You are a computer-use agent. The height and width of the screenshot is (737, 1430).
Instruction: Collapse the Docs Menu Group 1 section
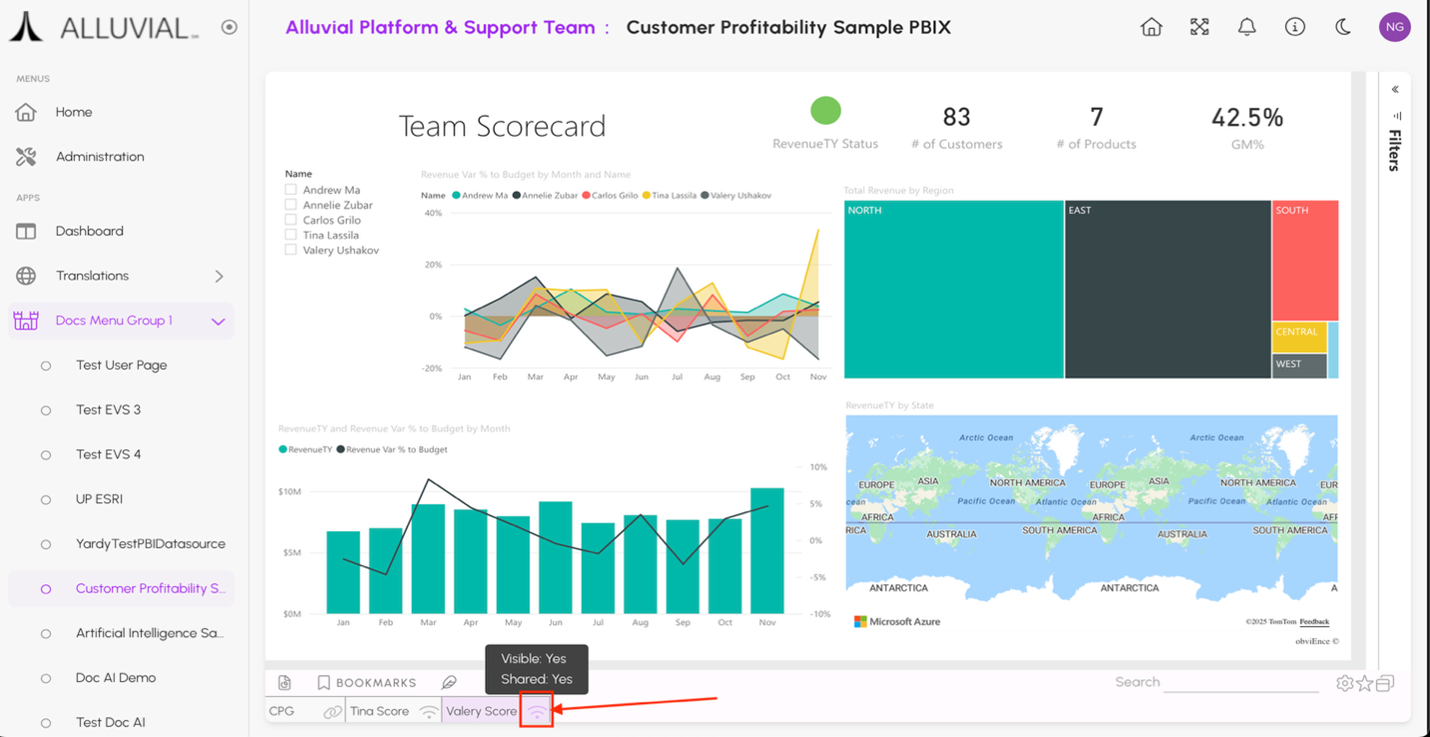tap(218, 321)
